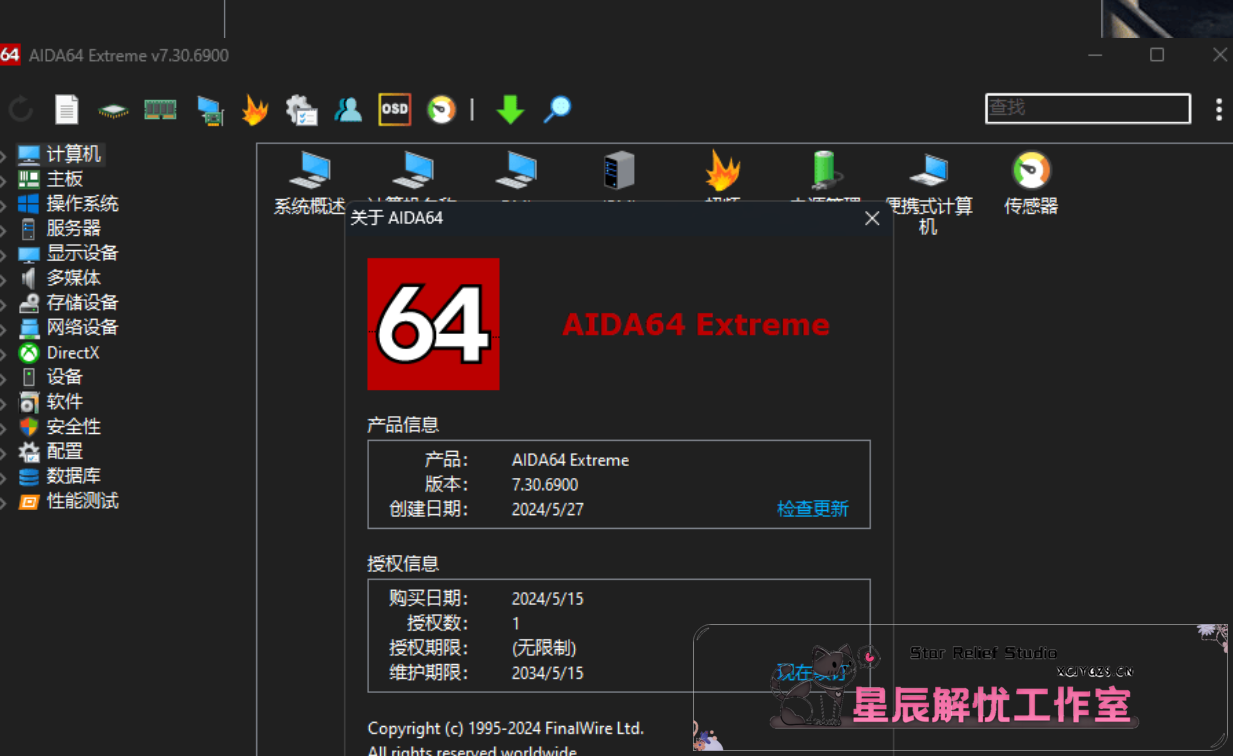The image size is (1233, 756).
Task: Click the monitor and network card toolbar icon
Action: [x=209, y=110]
